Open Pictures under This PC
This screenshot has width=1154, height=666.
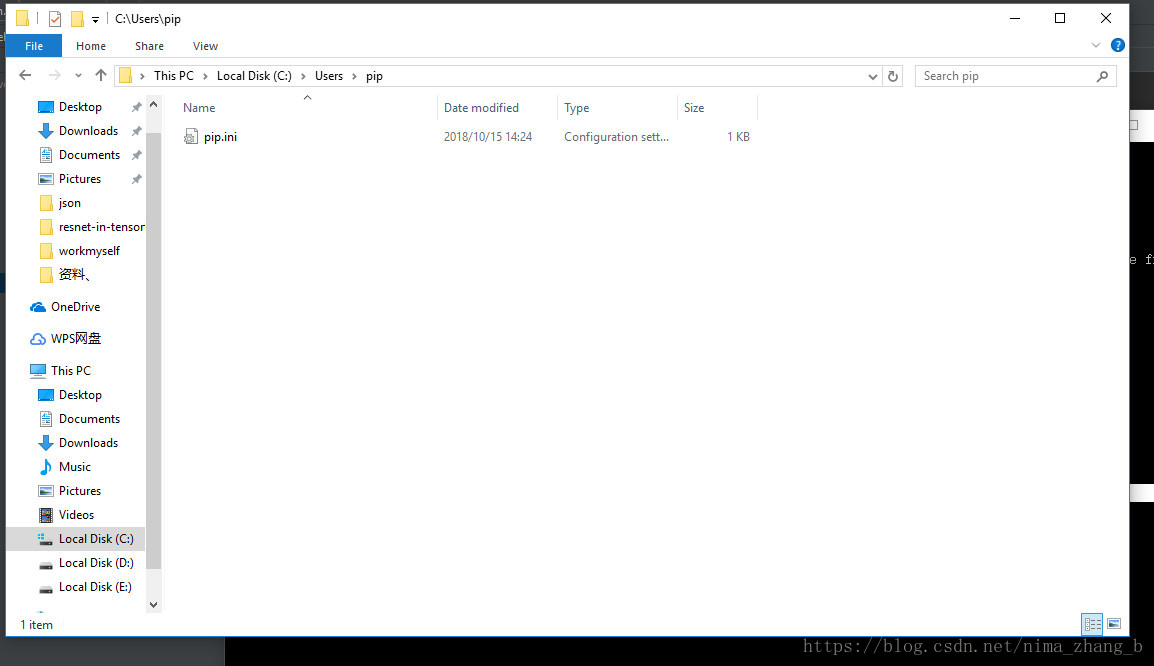[x=79, y=491]
